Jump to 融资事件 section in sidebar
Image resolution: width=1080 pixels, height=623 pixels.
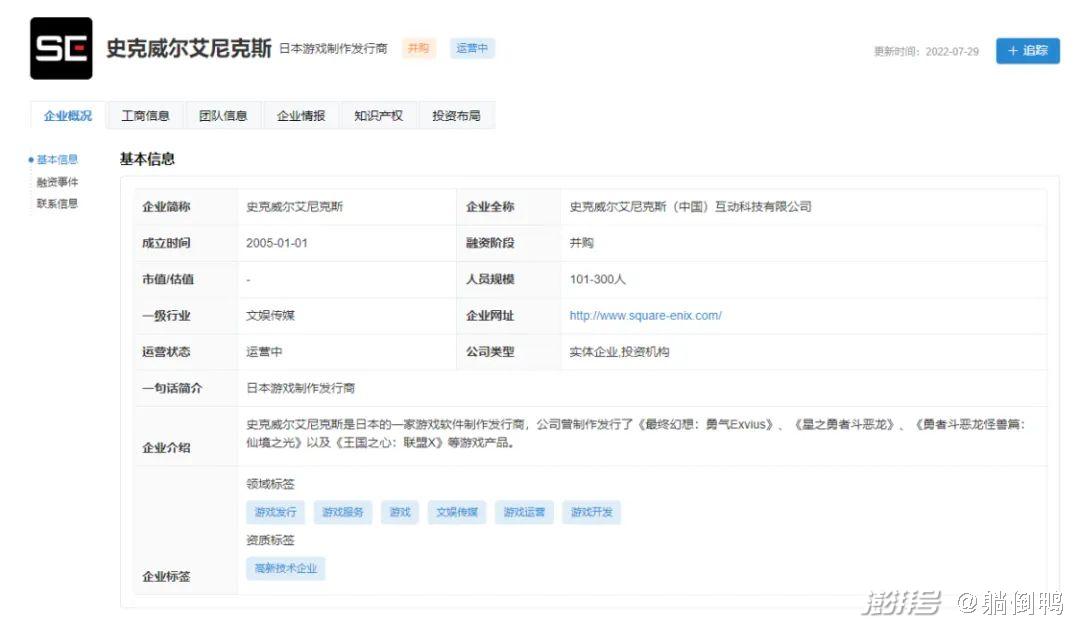pos(57,182)
